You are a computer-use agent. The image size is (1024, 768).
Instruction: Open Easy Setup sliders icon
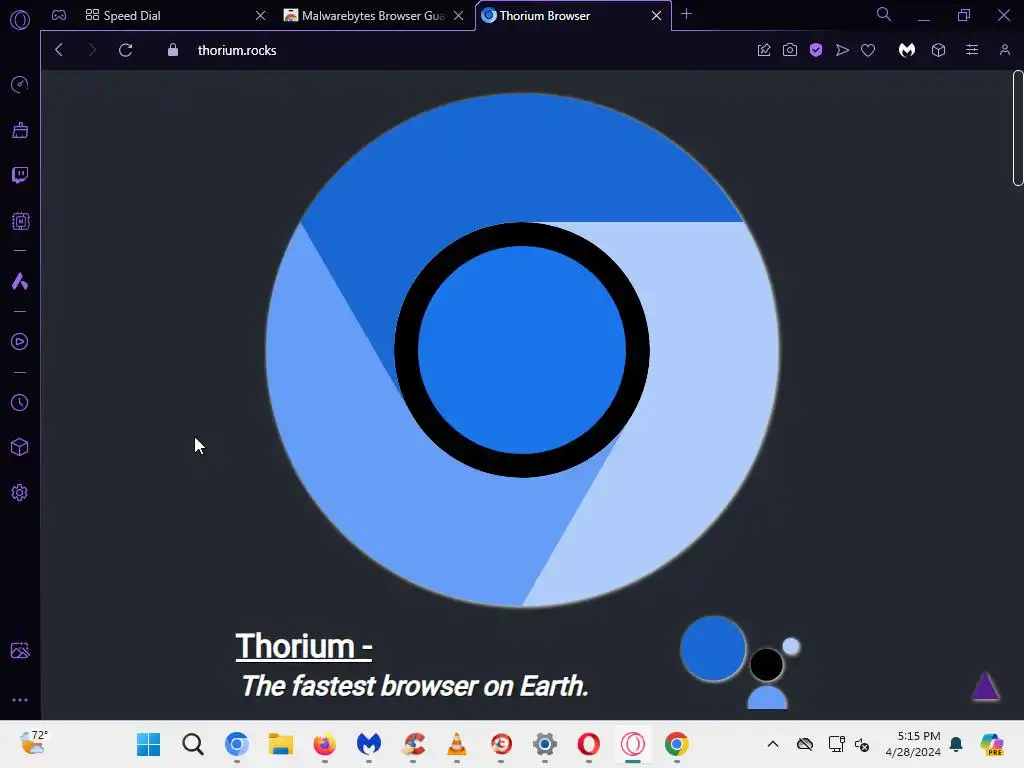pyautogui.click(x=972, y=50)
